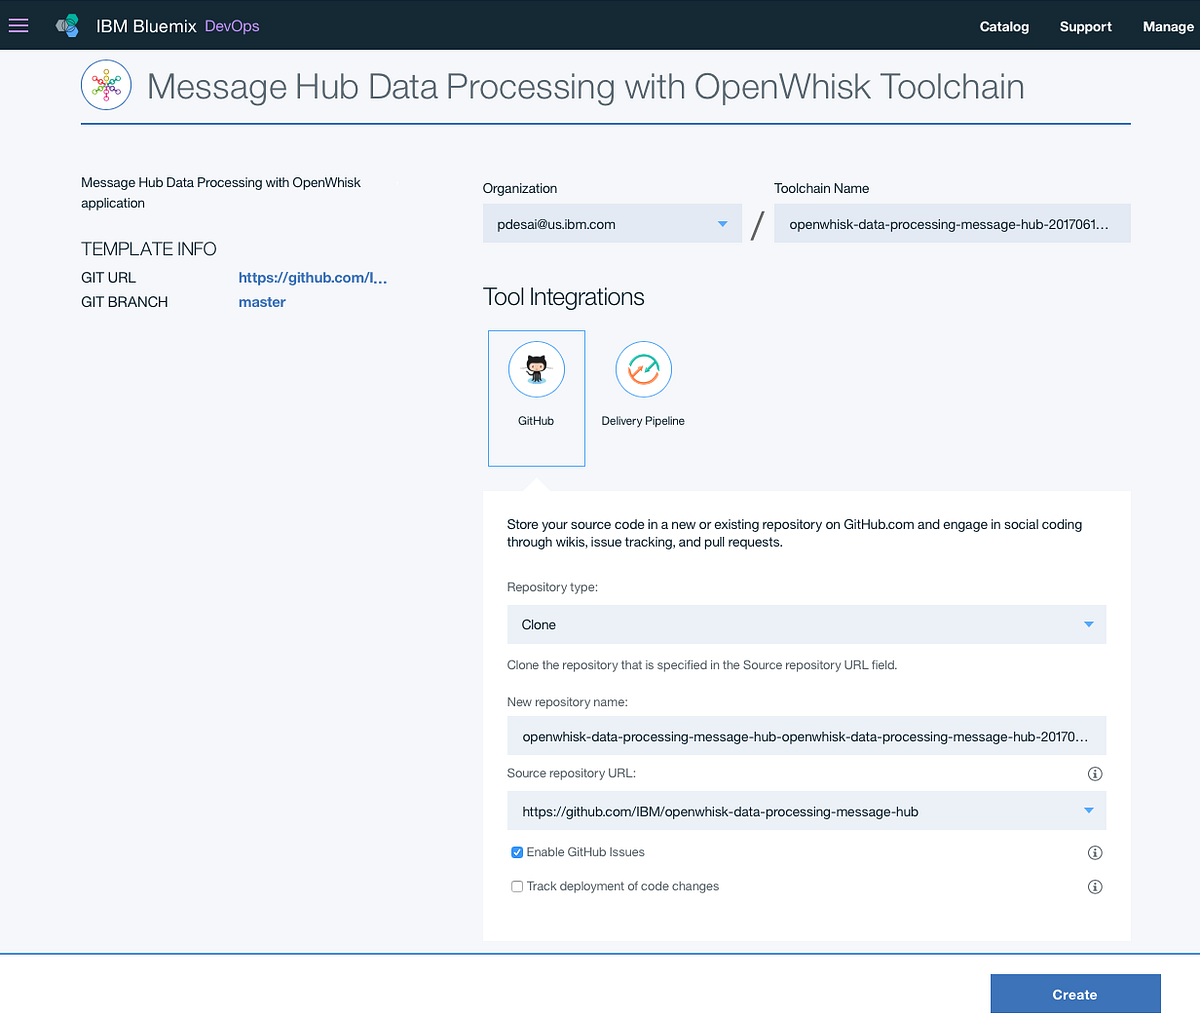Enable Track deployment of code changes
This screenshot has height=1021, width=1200.
pyautogui.click(x=517, y=886)
